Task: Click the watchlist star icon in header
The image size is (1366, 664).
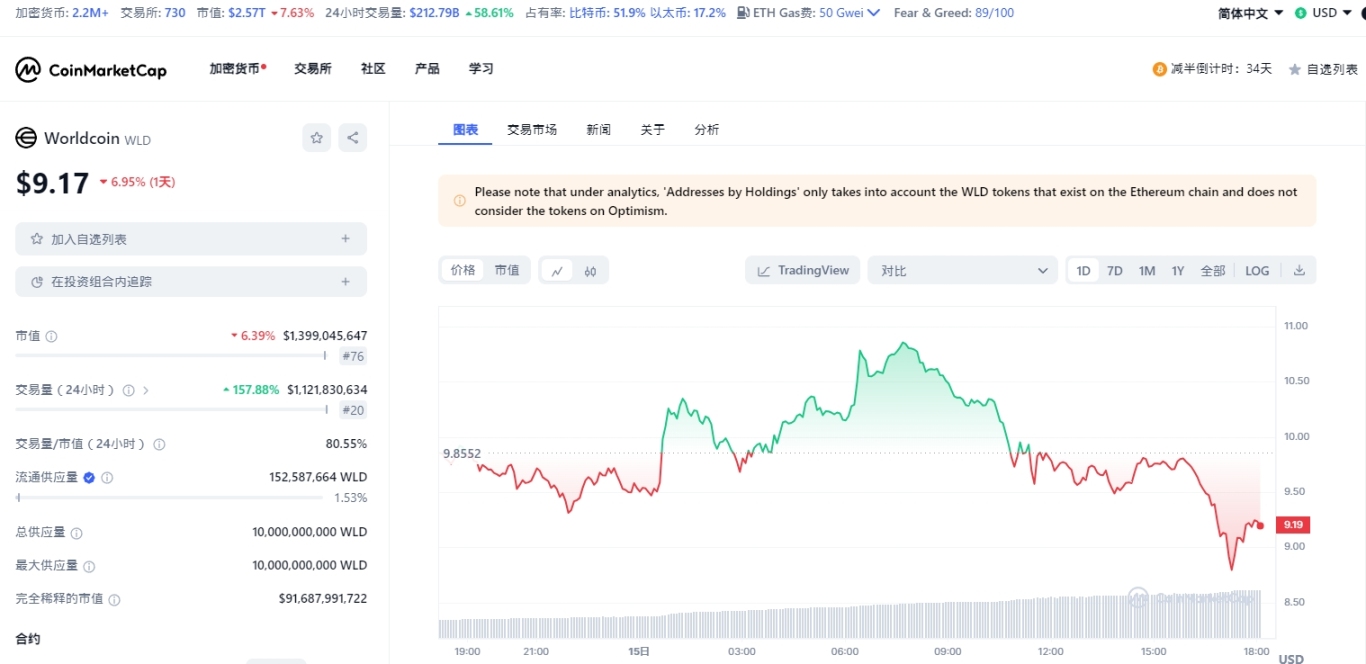Action: 1295,70
